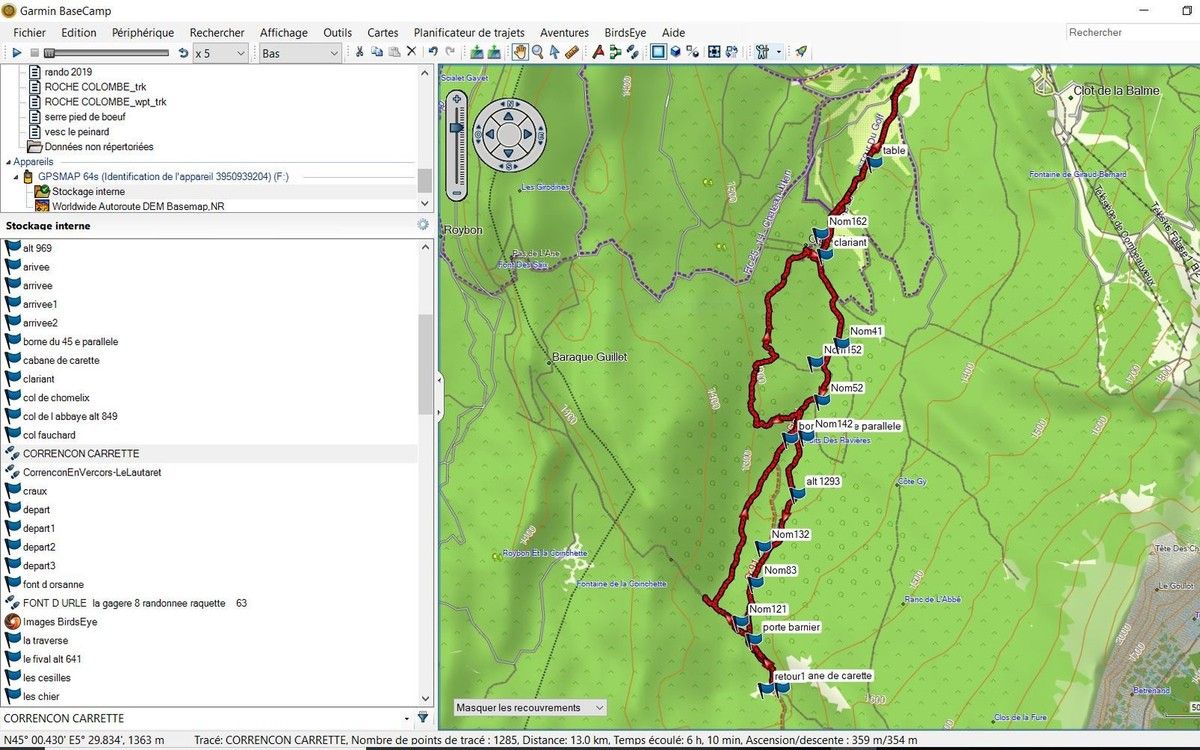Open the map detail level Bas dropdown

coord(300,53)
